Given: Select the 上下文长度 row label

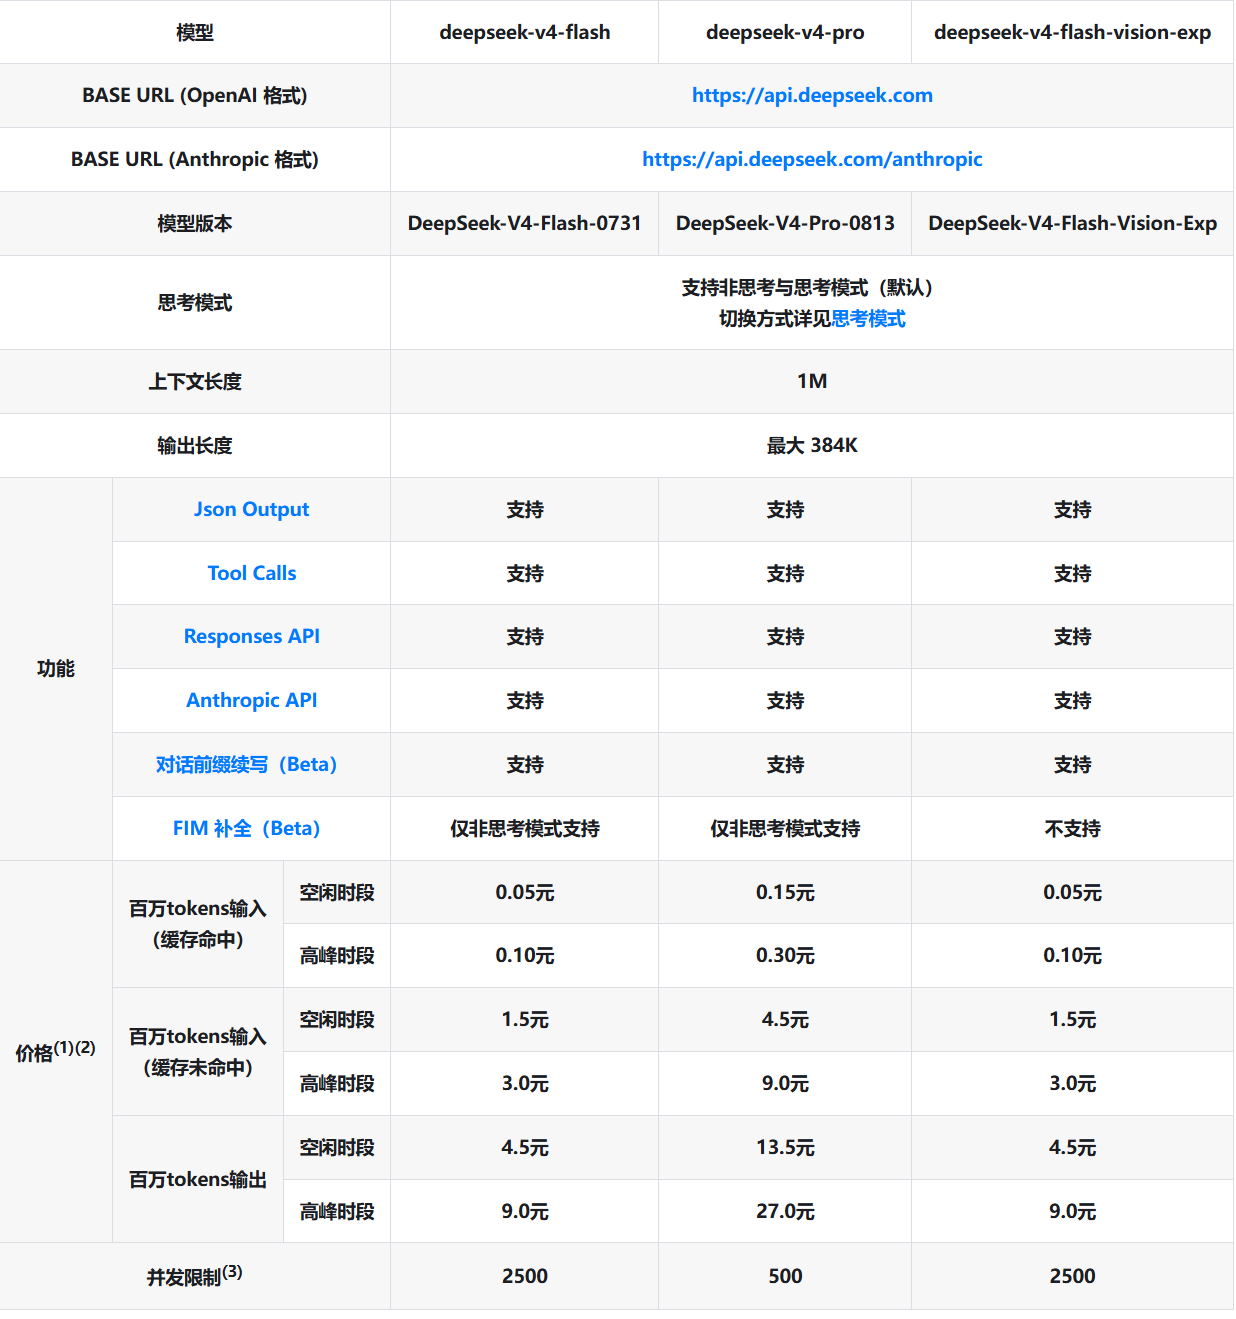Looking at the screenshot, I should tap(195, 382).
